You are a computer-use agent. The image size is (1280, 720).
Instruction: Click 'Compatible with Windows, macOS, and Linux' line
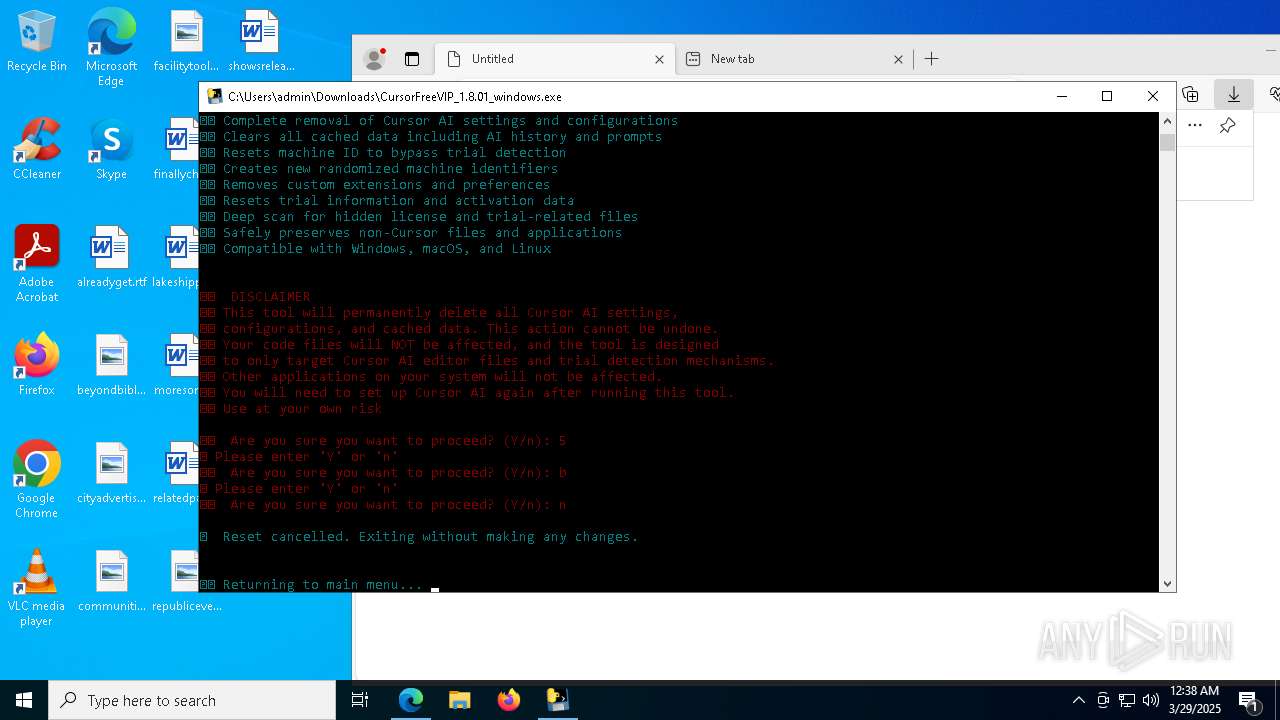(x=387, y=249)
